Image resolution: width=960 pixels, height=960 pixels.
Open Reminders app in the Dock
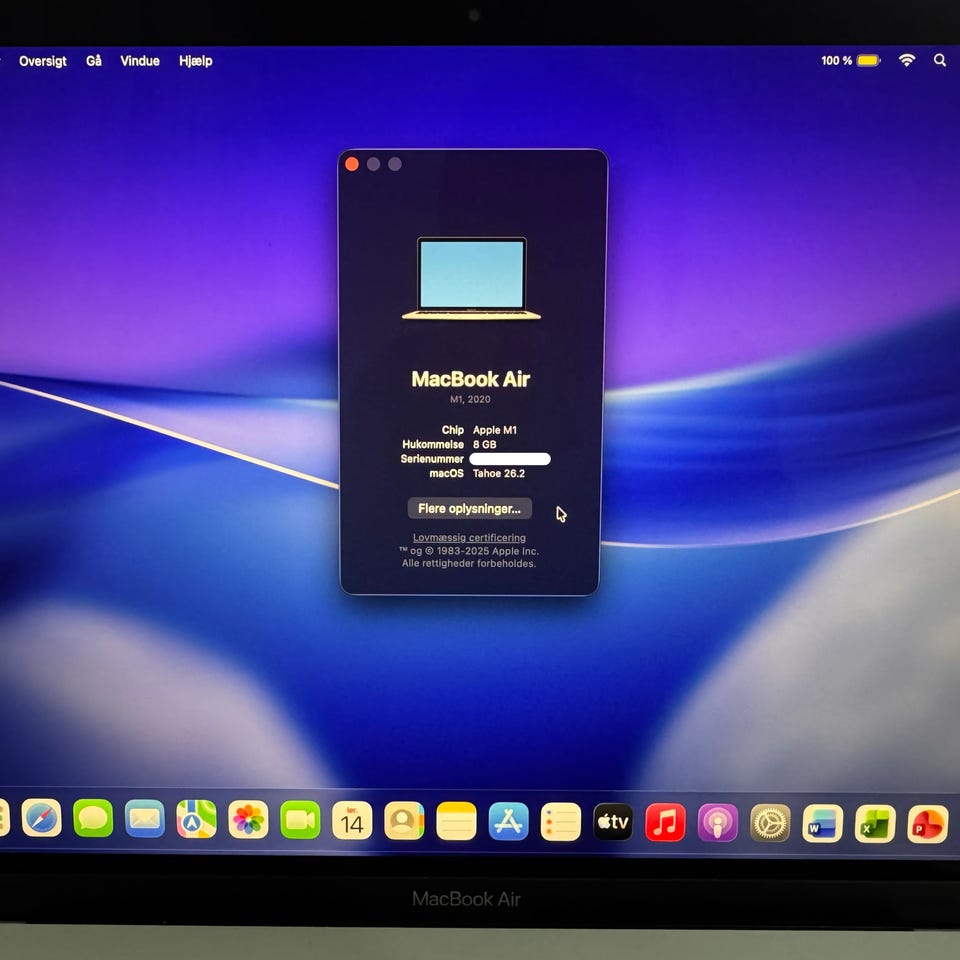(x=561, y=822)
